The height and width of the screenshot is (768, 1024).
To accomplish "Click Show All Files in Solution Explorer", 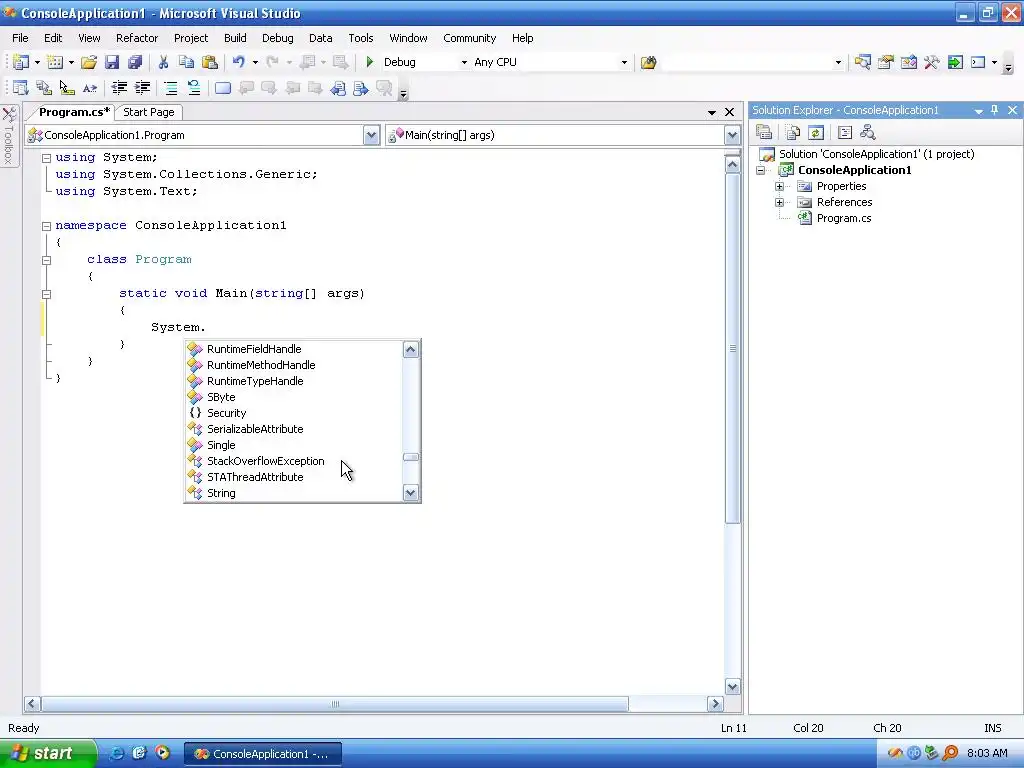I will [793, 133].
